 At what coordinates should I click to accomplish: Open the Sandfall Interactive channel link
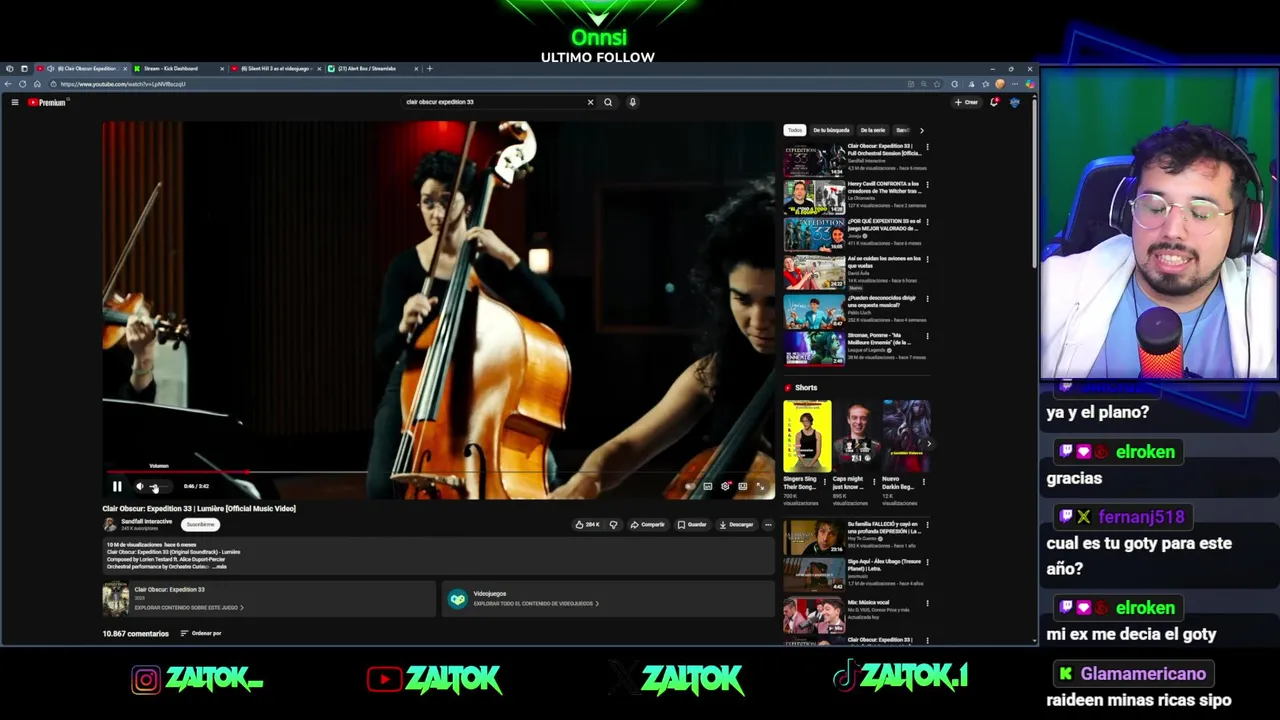point(146,521)
